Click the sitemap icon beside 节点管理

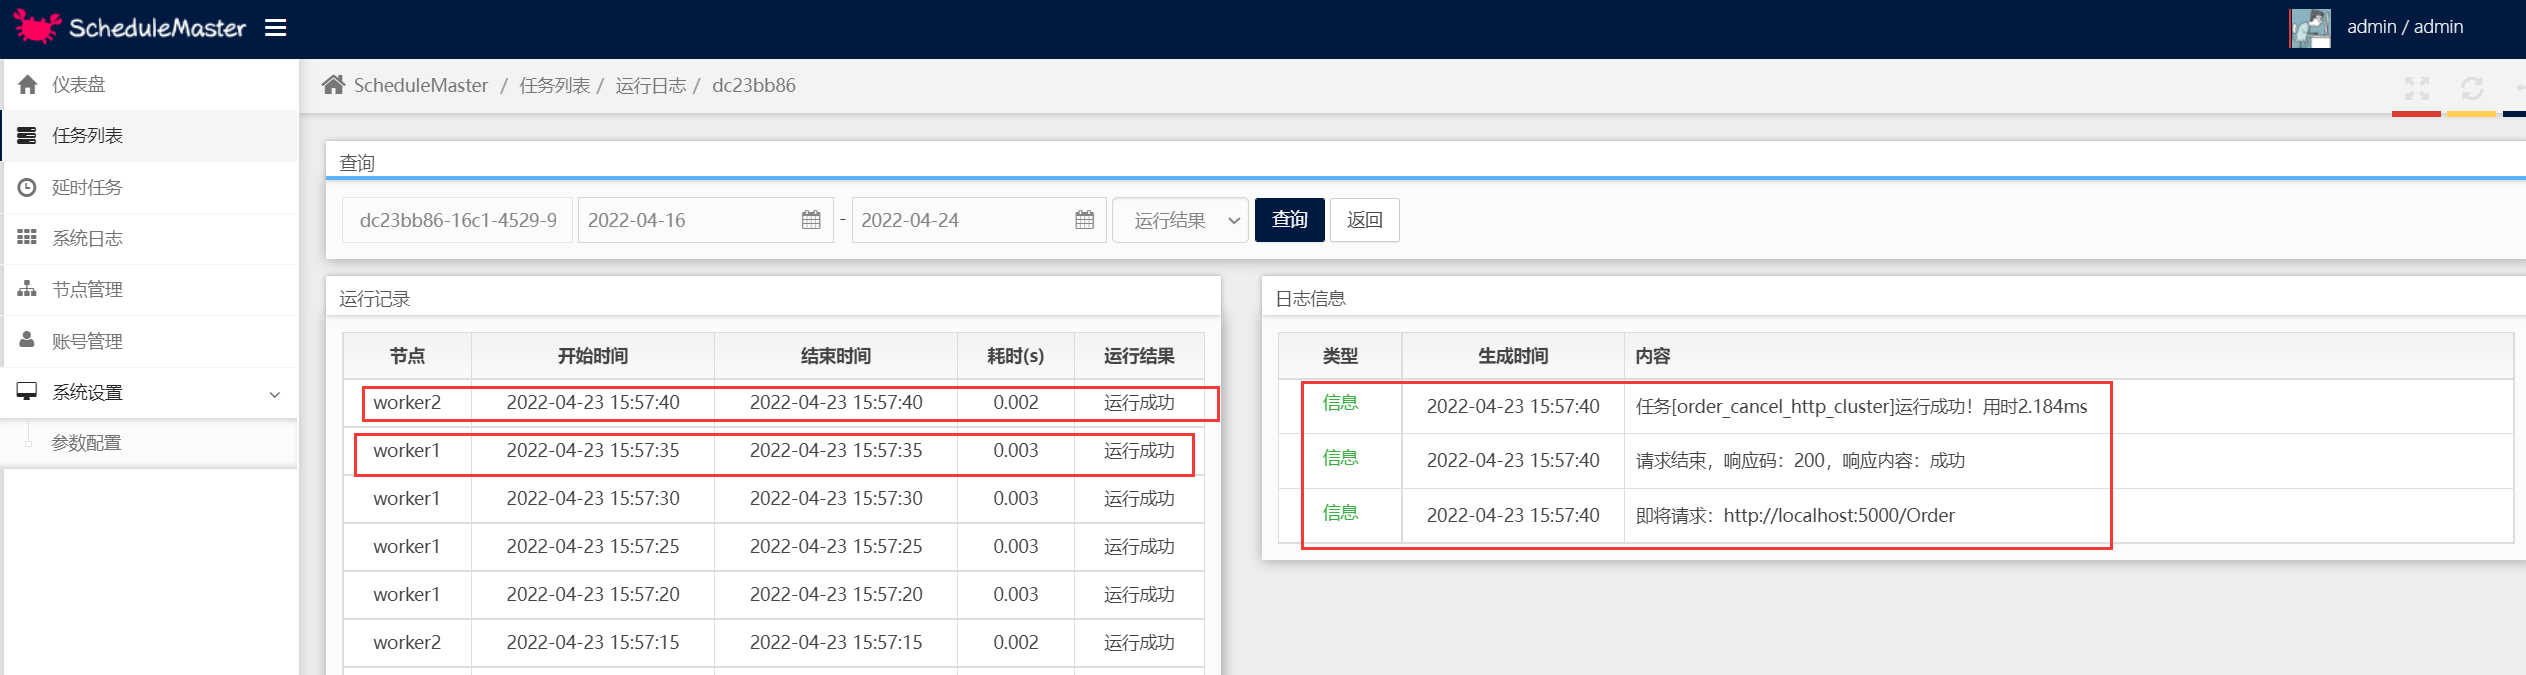tap(27, 289)
